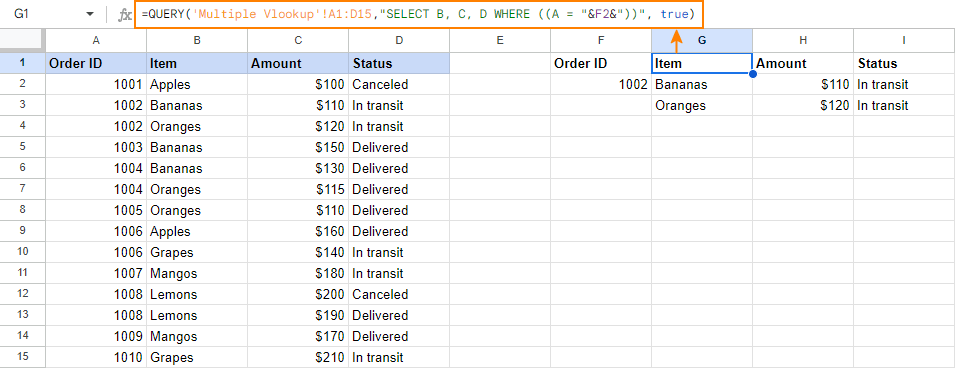Click cell H1 'Amount'
Viewport: 955px width, 368px height.
(803, 63)
